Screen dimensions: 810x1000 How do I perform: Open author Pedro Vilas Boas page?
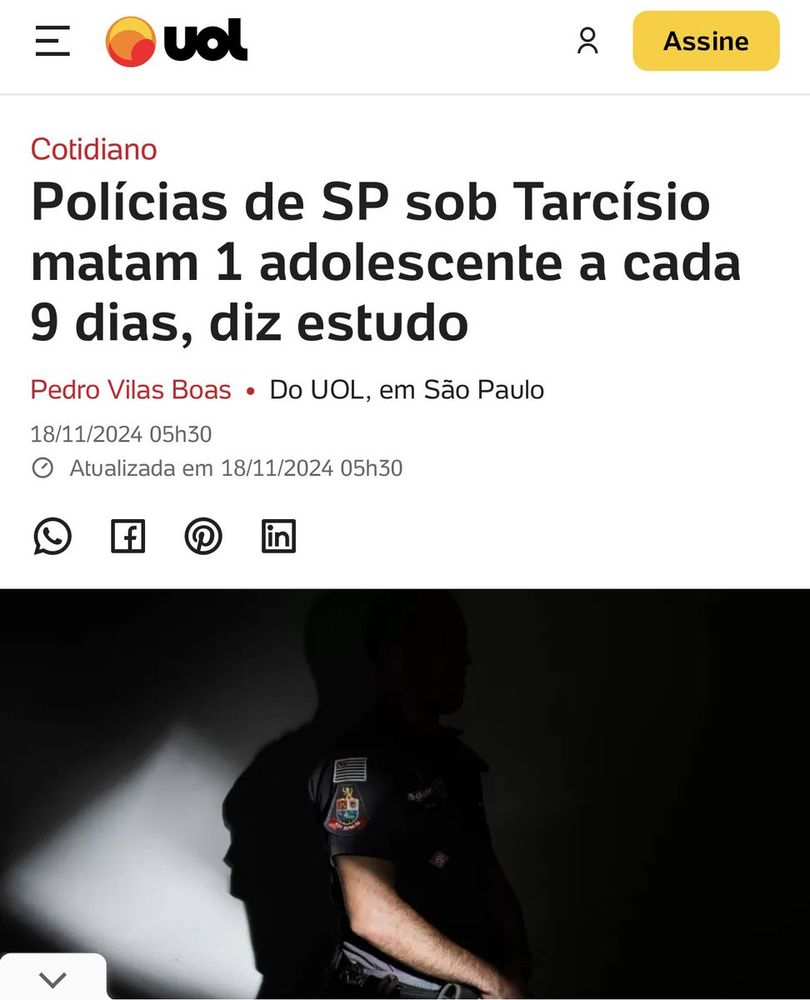click(x=131, y=390)
